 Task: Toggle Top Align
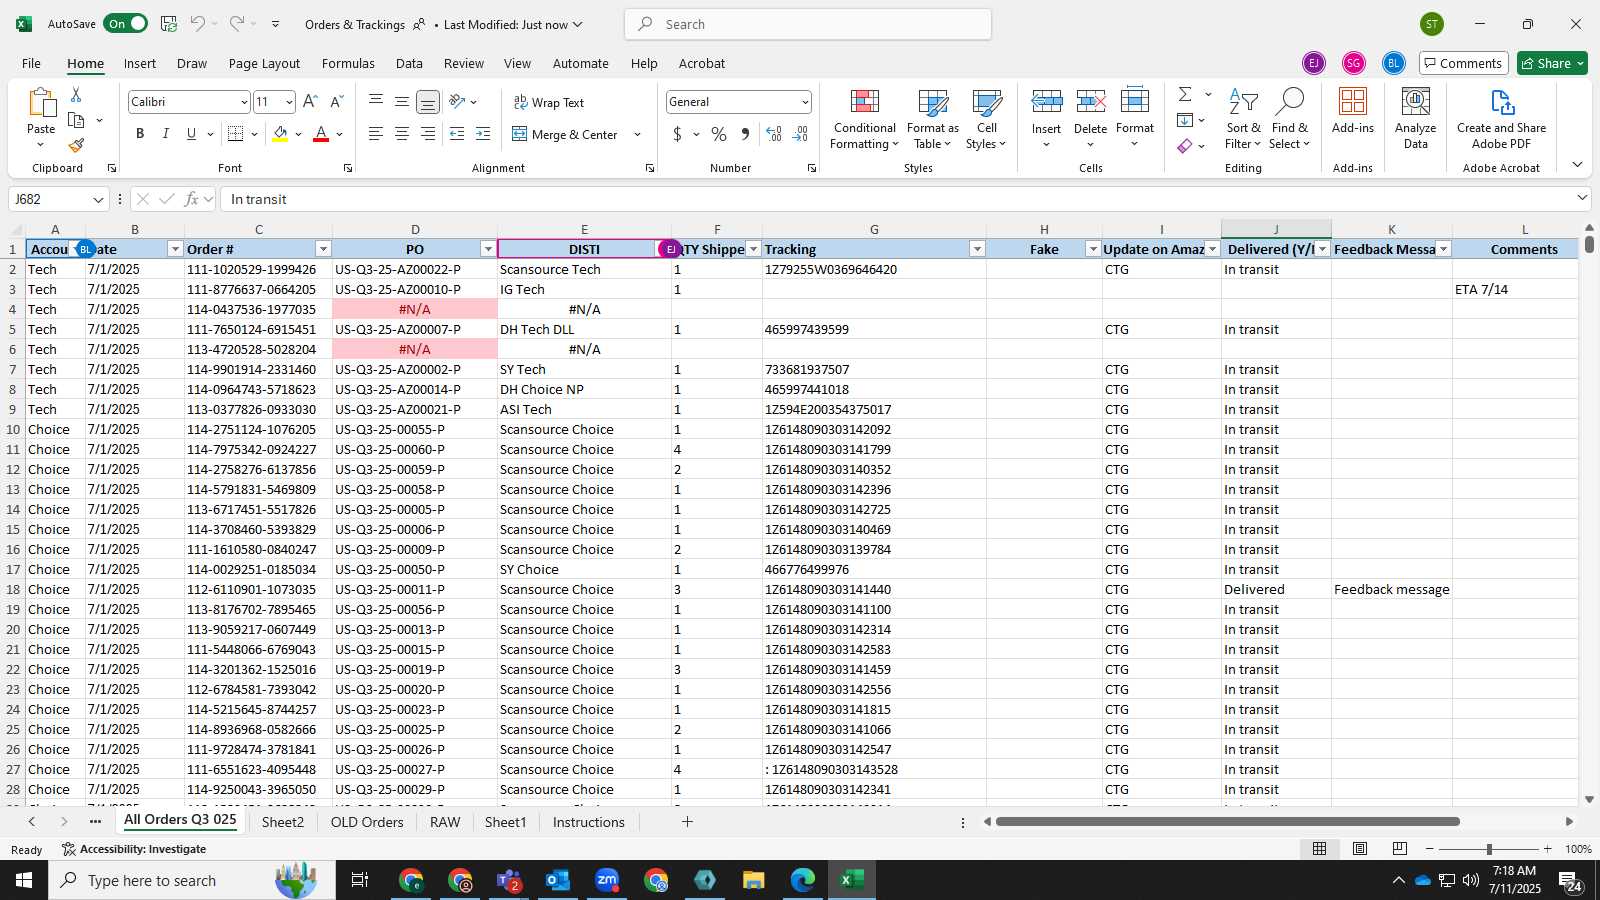[376, 102]
